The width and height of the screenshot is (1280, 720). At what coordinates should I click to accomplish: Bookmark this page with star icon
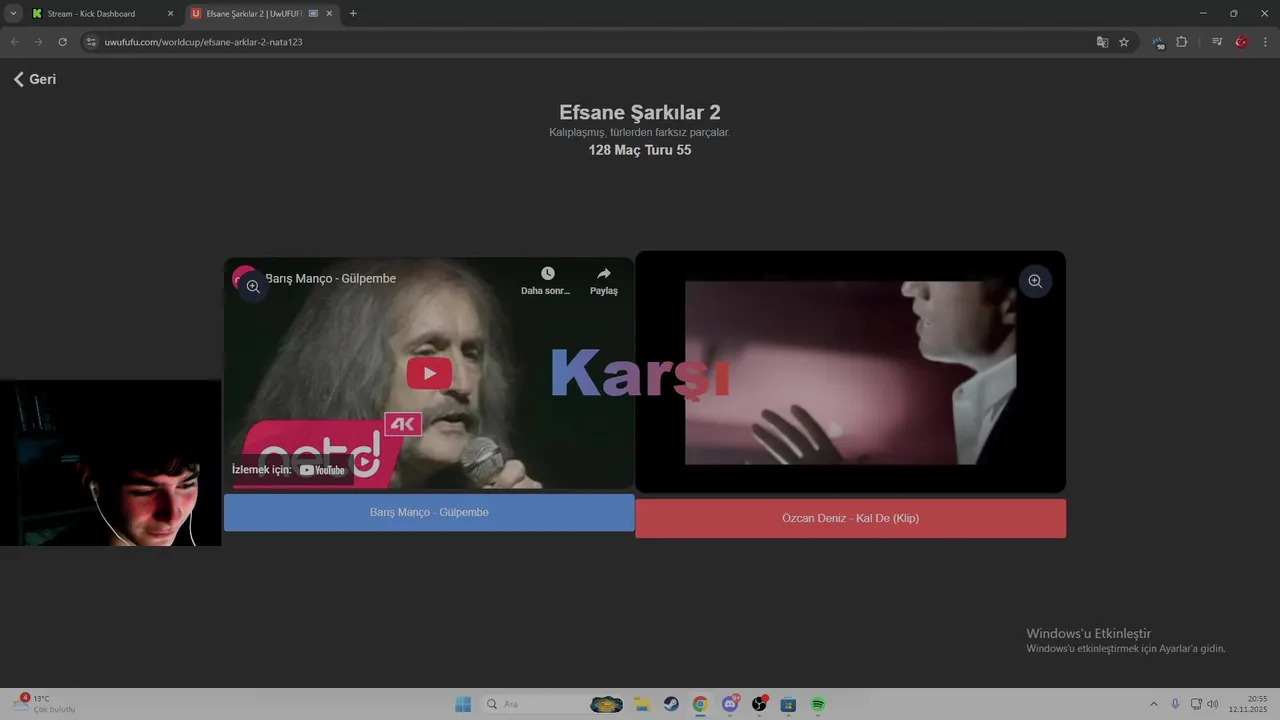point(1124,42)
